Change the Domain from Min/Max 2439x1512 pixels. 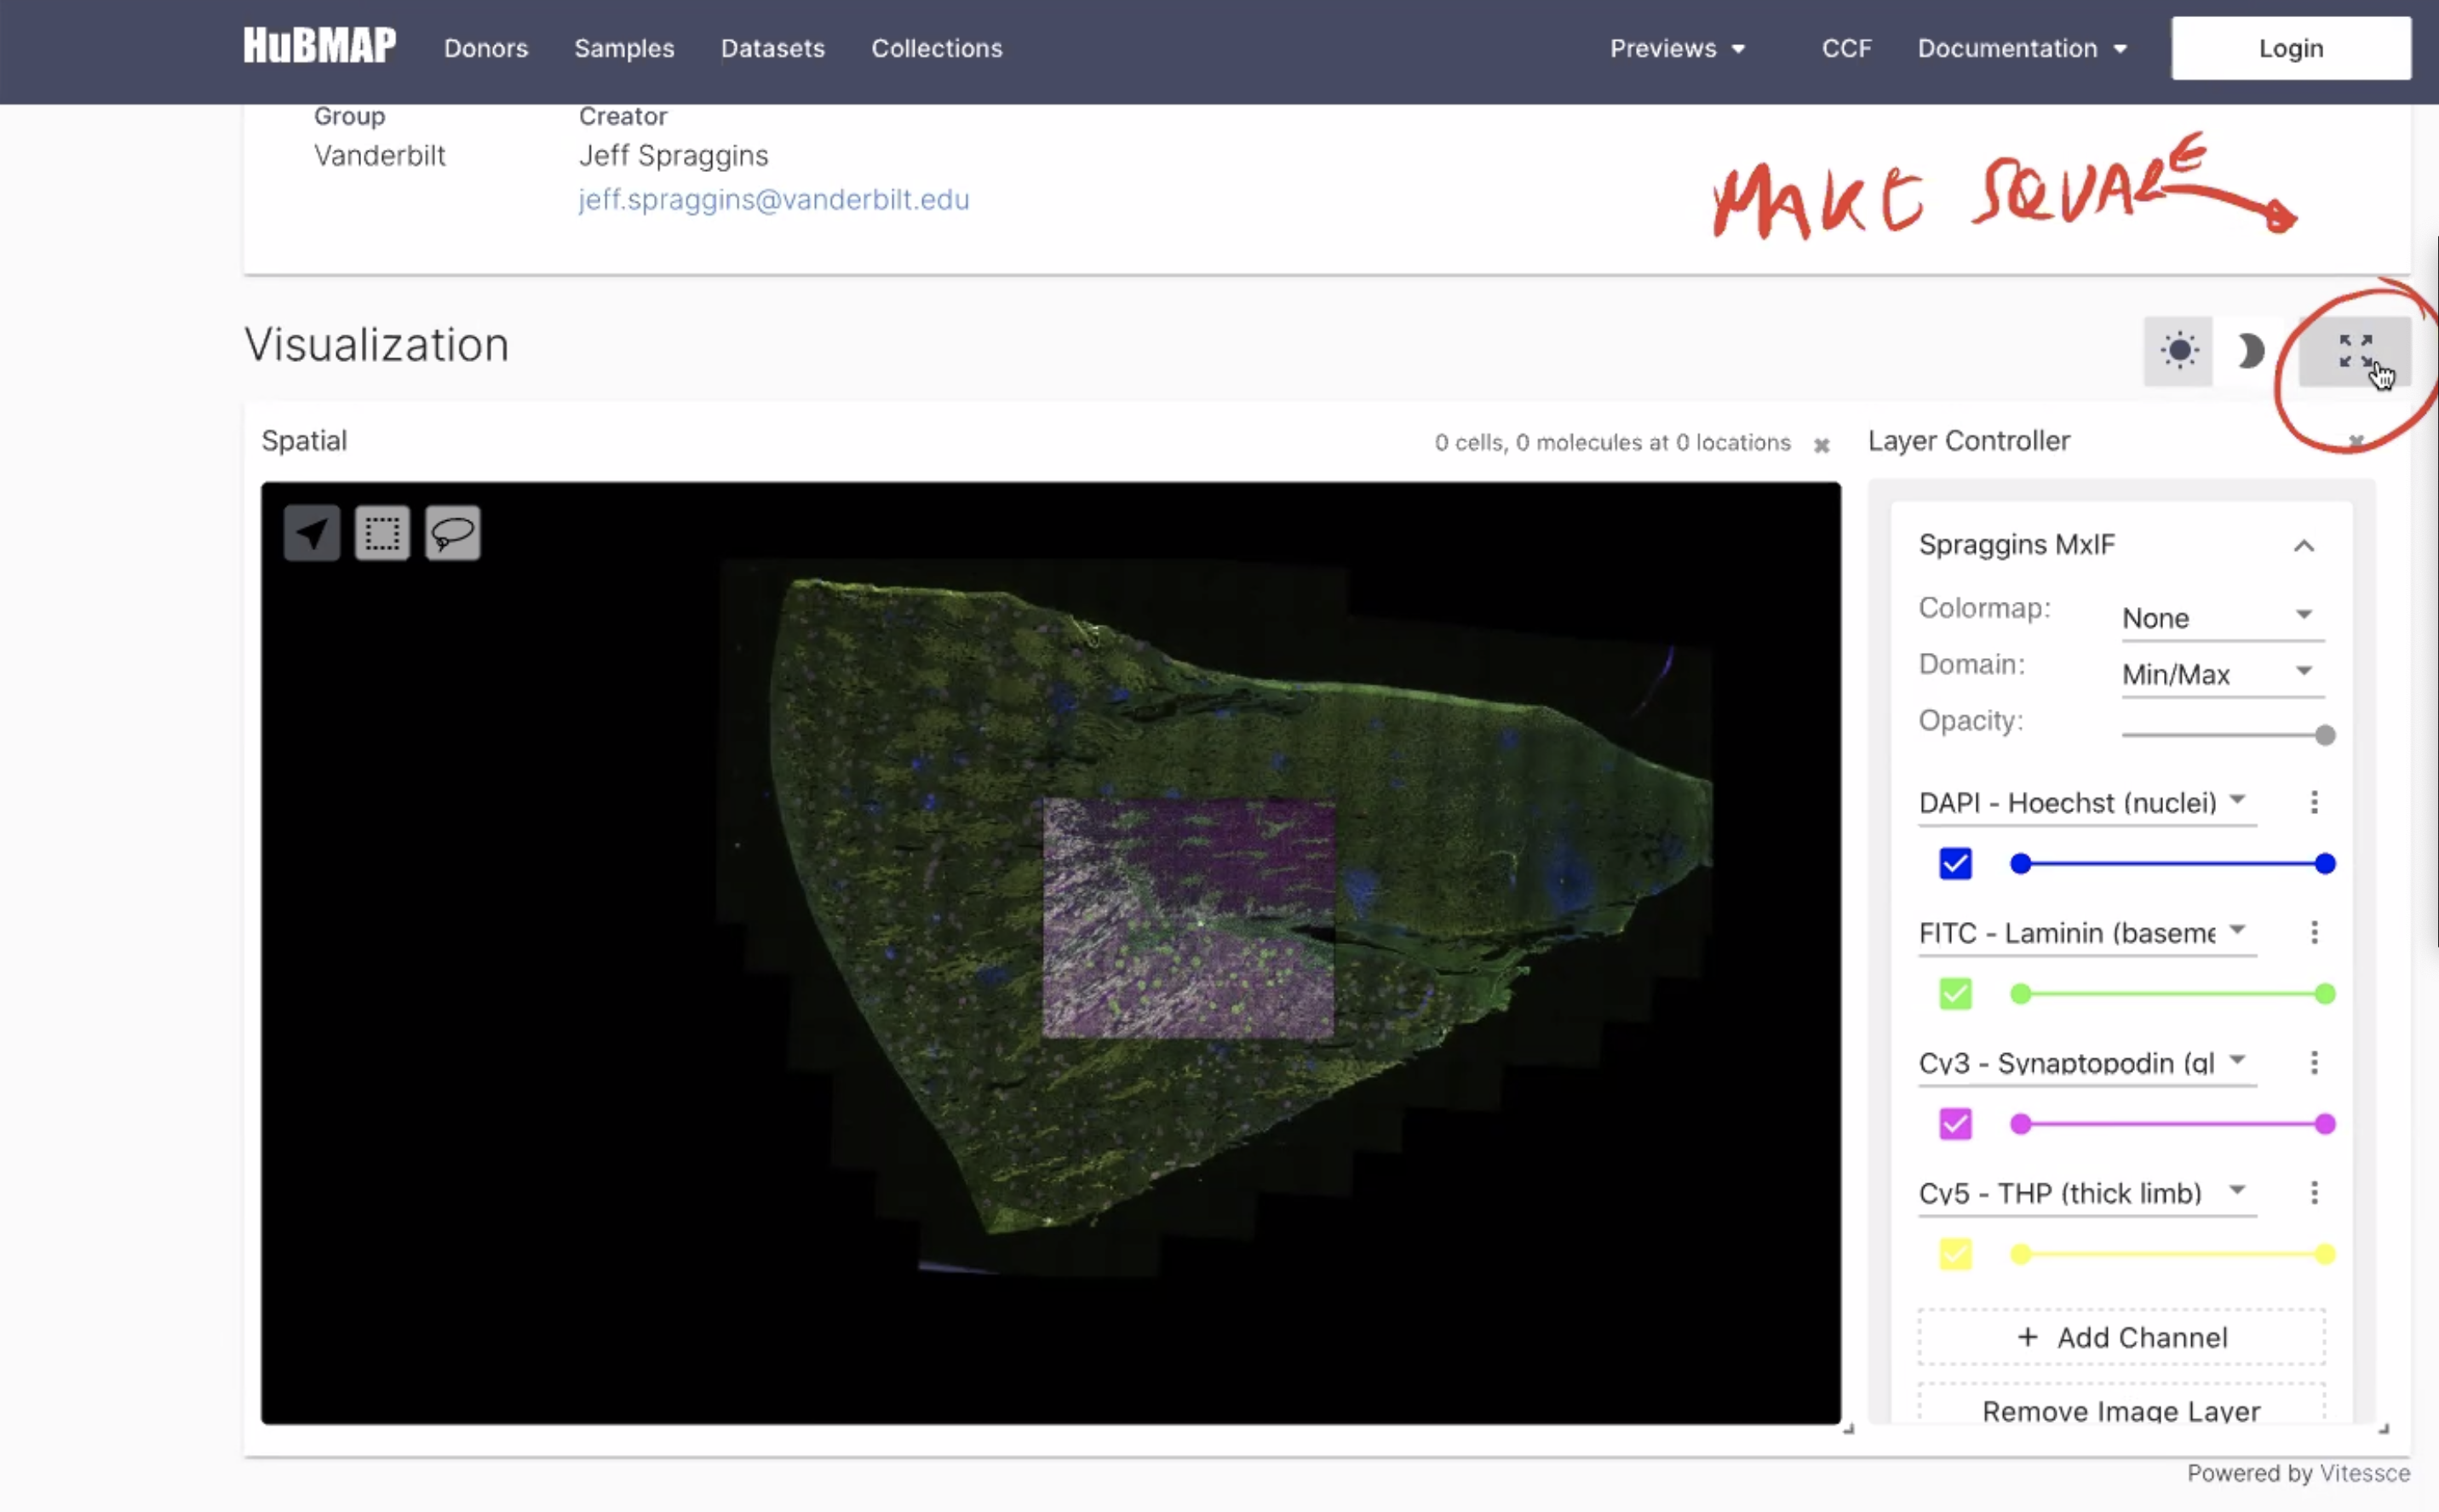pos(2221,673)
